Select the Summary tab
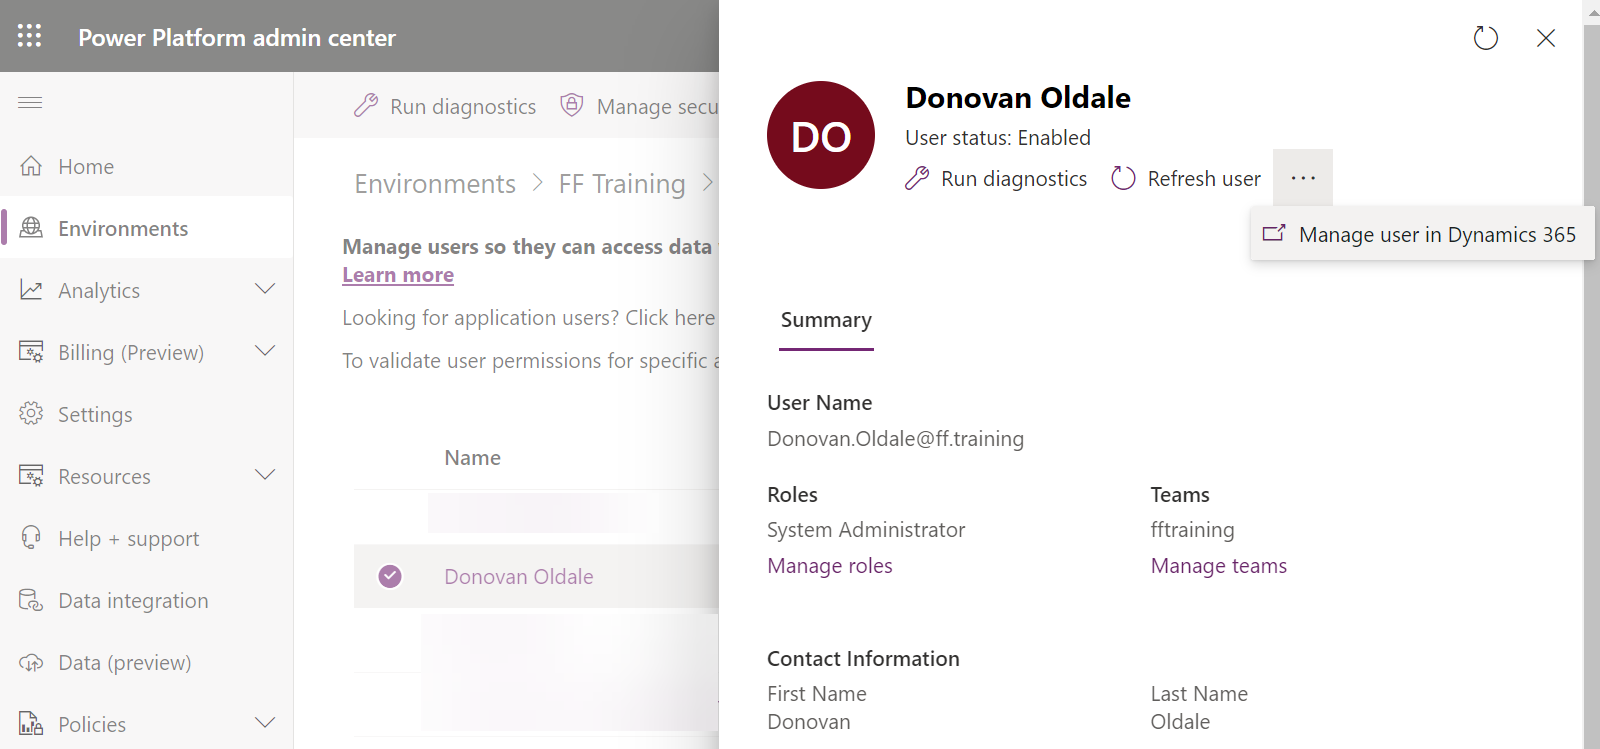 pos(826,320)
